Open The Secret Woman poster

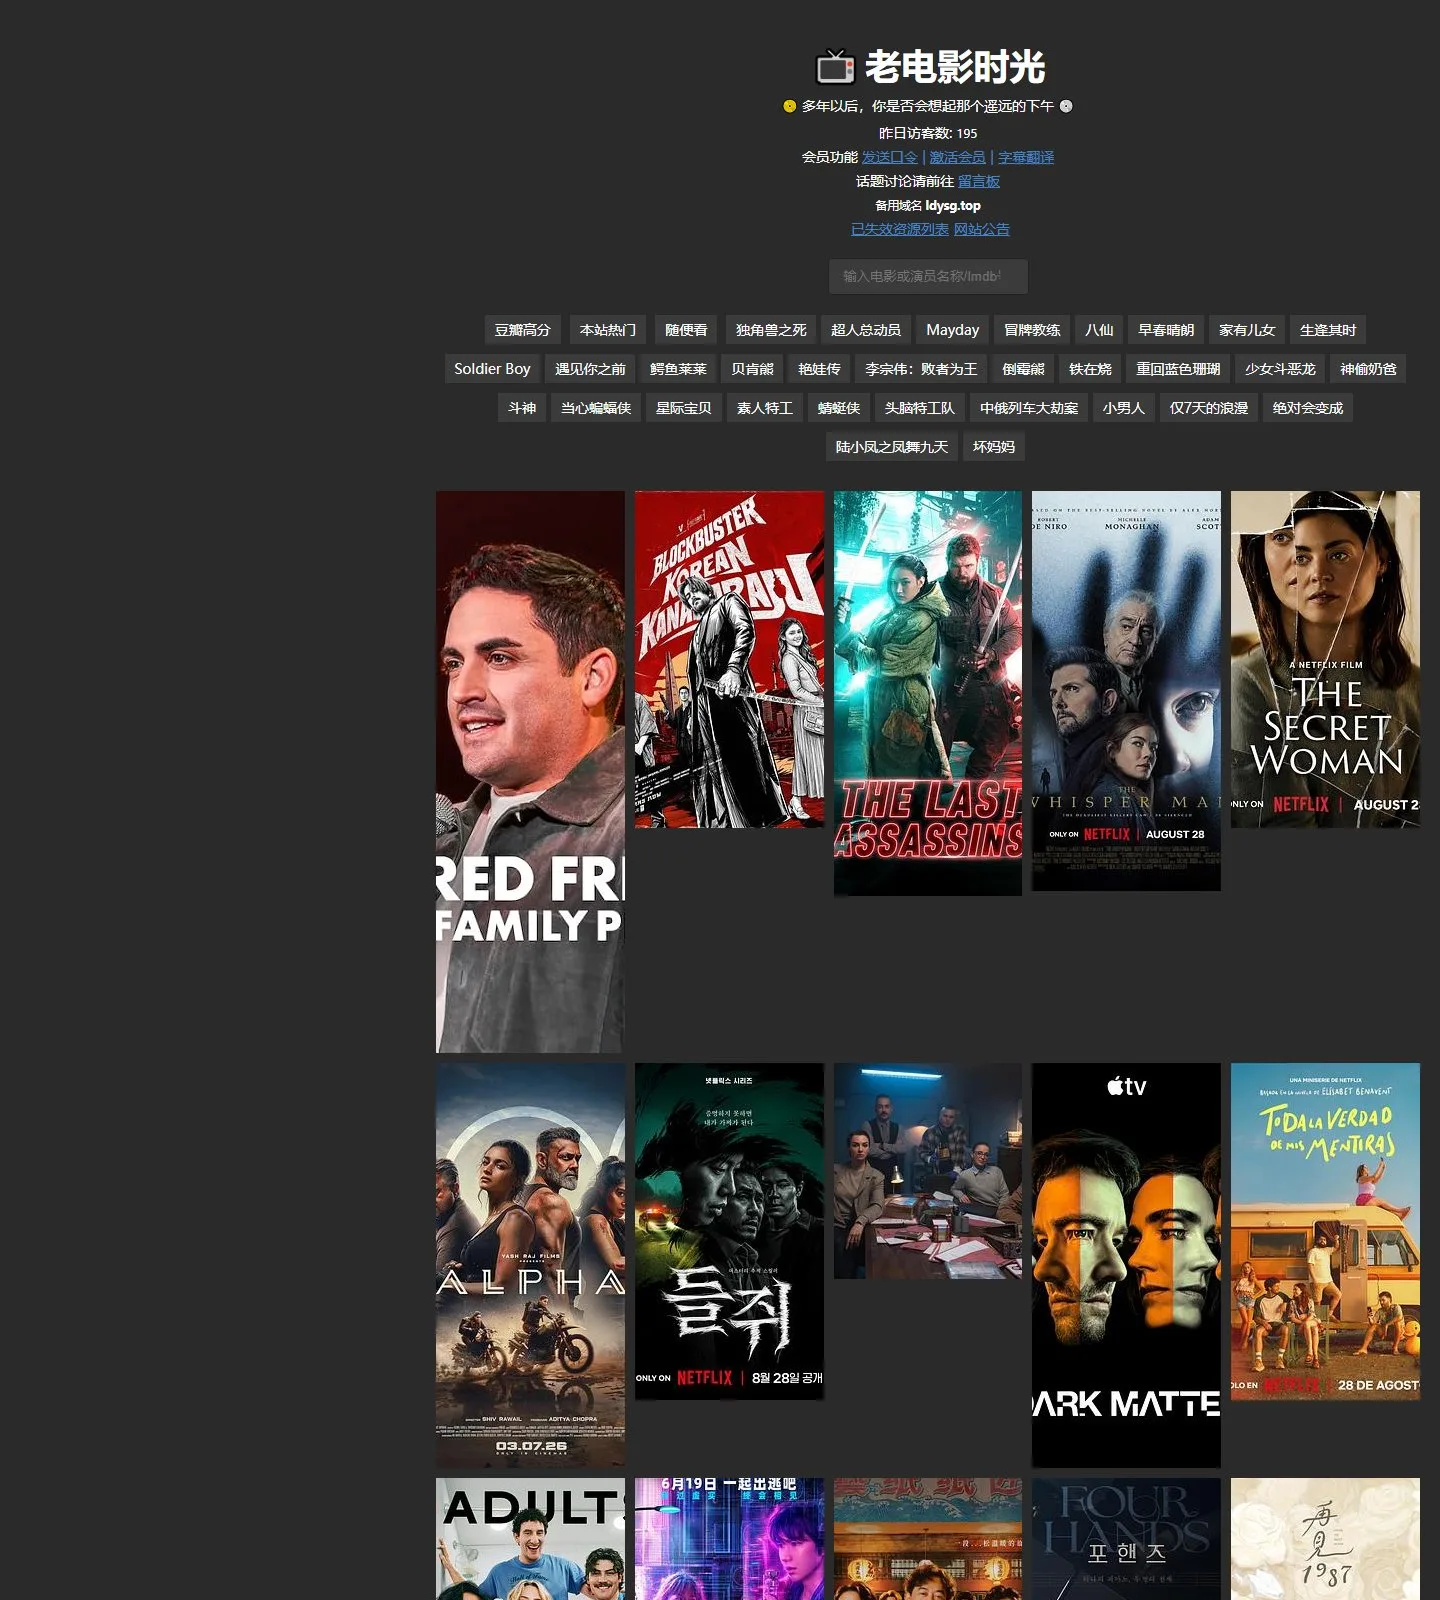tap(1325, 659)
